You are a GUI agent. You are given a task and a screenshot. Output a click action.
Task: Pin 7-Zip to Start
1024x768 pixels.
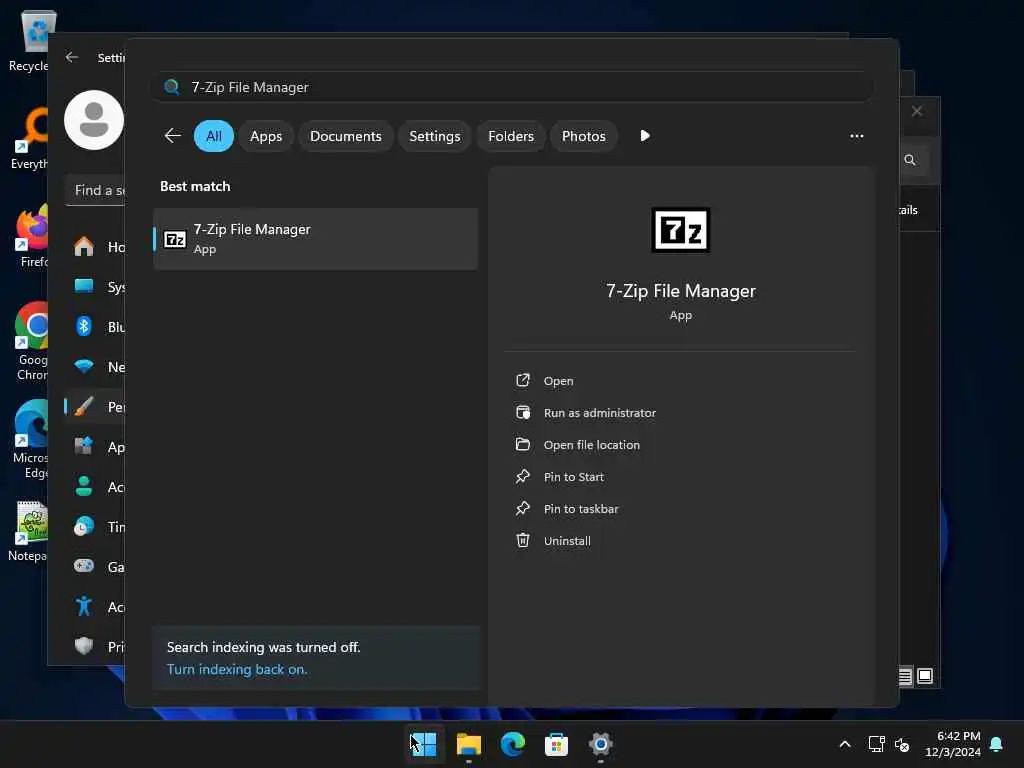pos(573,477)
